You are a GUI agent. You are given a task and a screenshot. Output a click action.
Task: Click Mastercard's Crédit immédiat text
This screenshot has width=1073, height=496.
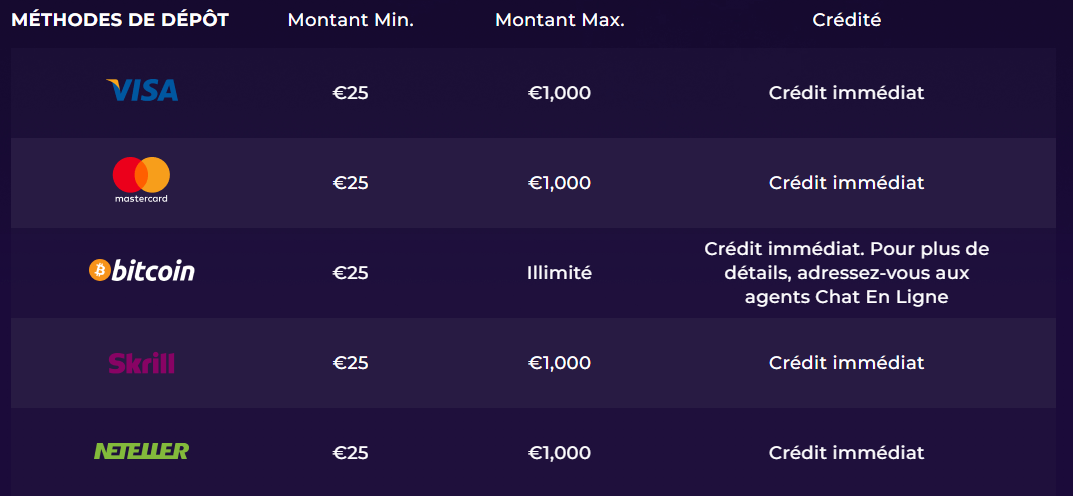point(846,183)
